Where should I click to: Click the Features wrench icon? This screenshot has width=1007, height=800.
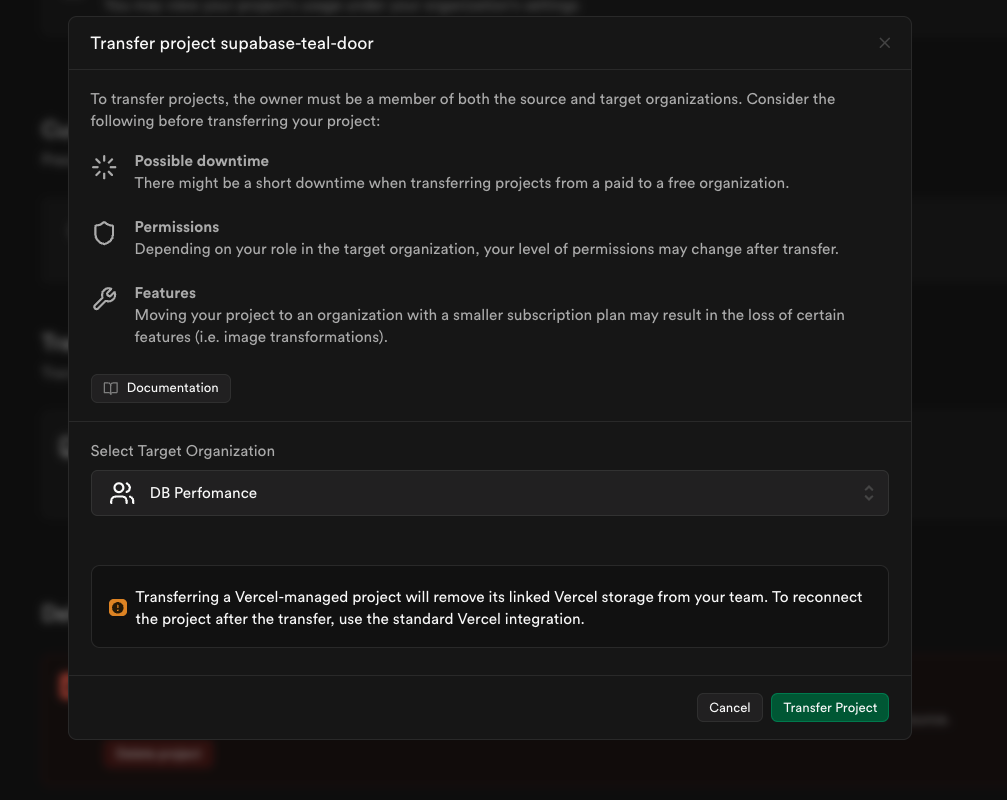(x=104, y=298)
